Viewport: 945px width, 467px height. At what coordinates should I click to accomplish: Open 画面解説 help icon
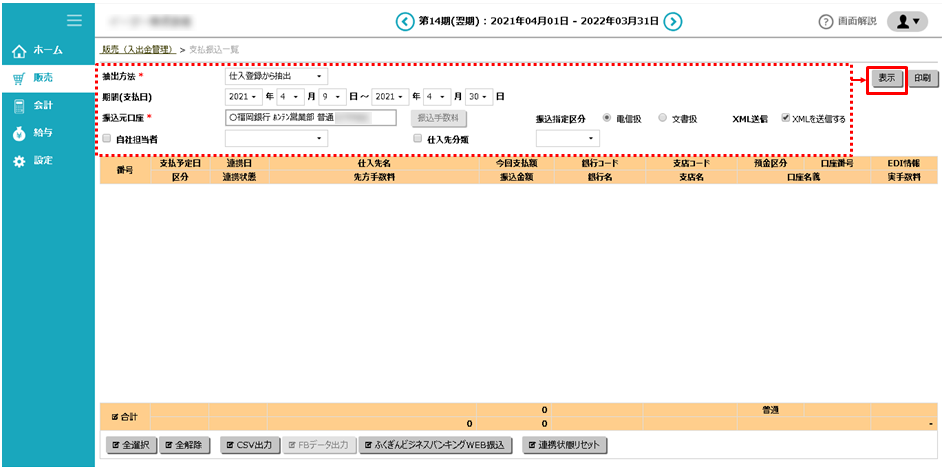tap(826, 22)
